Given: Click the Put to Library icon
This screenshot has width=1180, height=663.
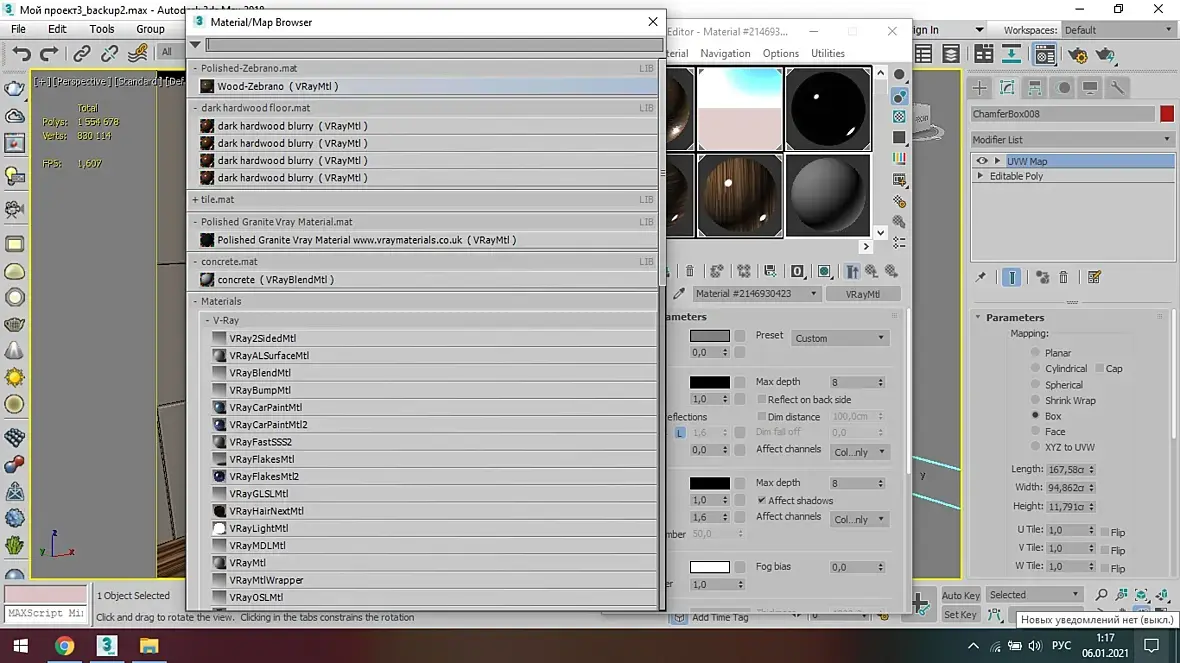Looking at the screenshot, I should click(x=770, y=272).
